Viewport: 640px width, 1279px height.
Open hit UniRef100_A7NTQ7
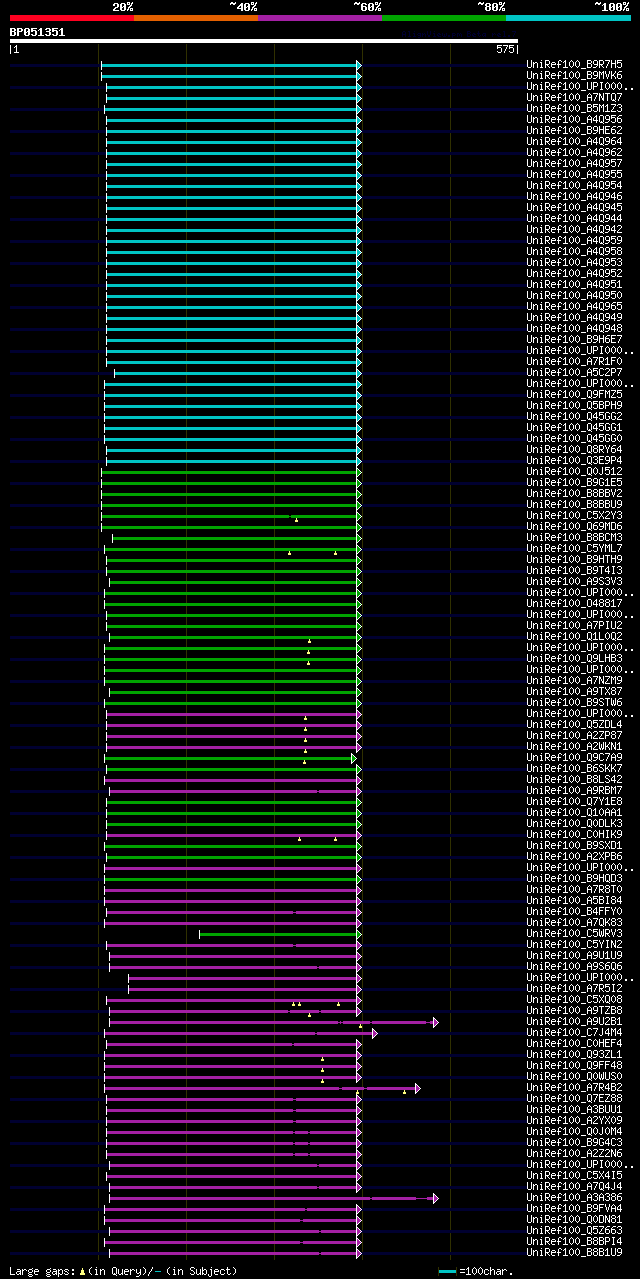coord(573,98)
